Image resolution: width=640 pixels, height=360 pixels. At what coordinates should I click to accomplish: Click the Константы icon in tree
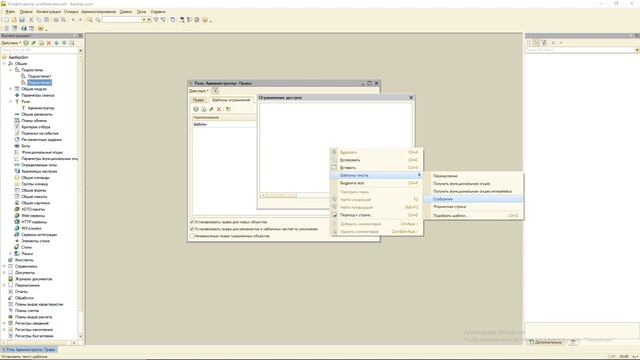tap(11, 260)
